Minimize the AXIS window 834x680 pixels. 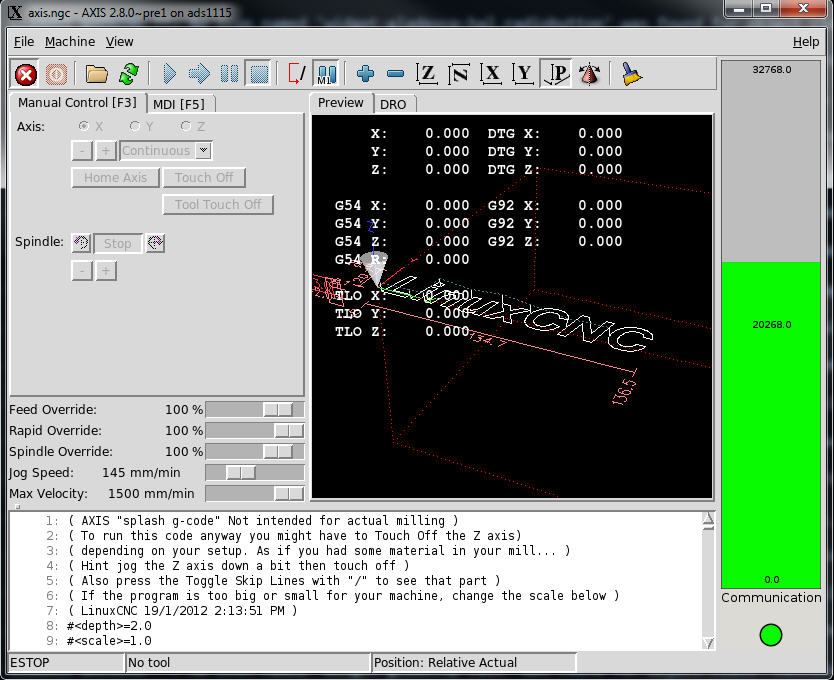(738, 9)
